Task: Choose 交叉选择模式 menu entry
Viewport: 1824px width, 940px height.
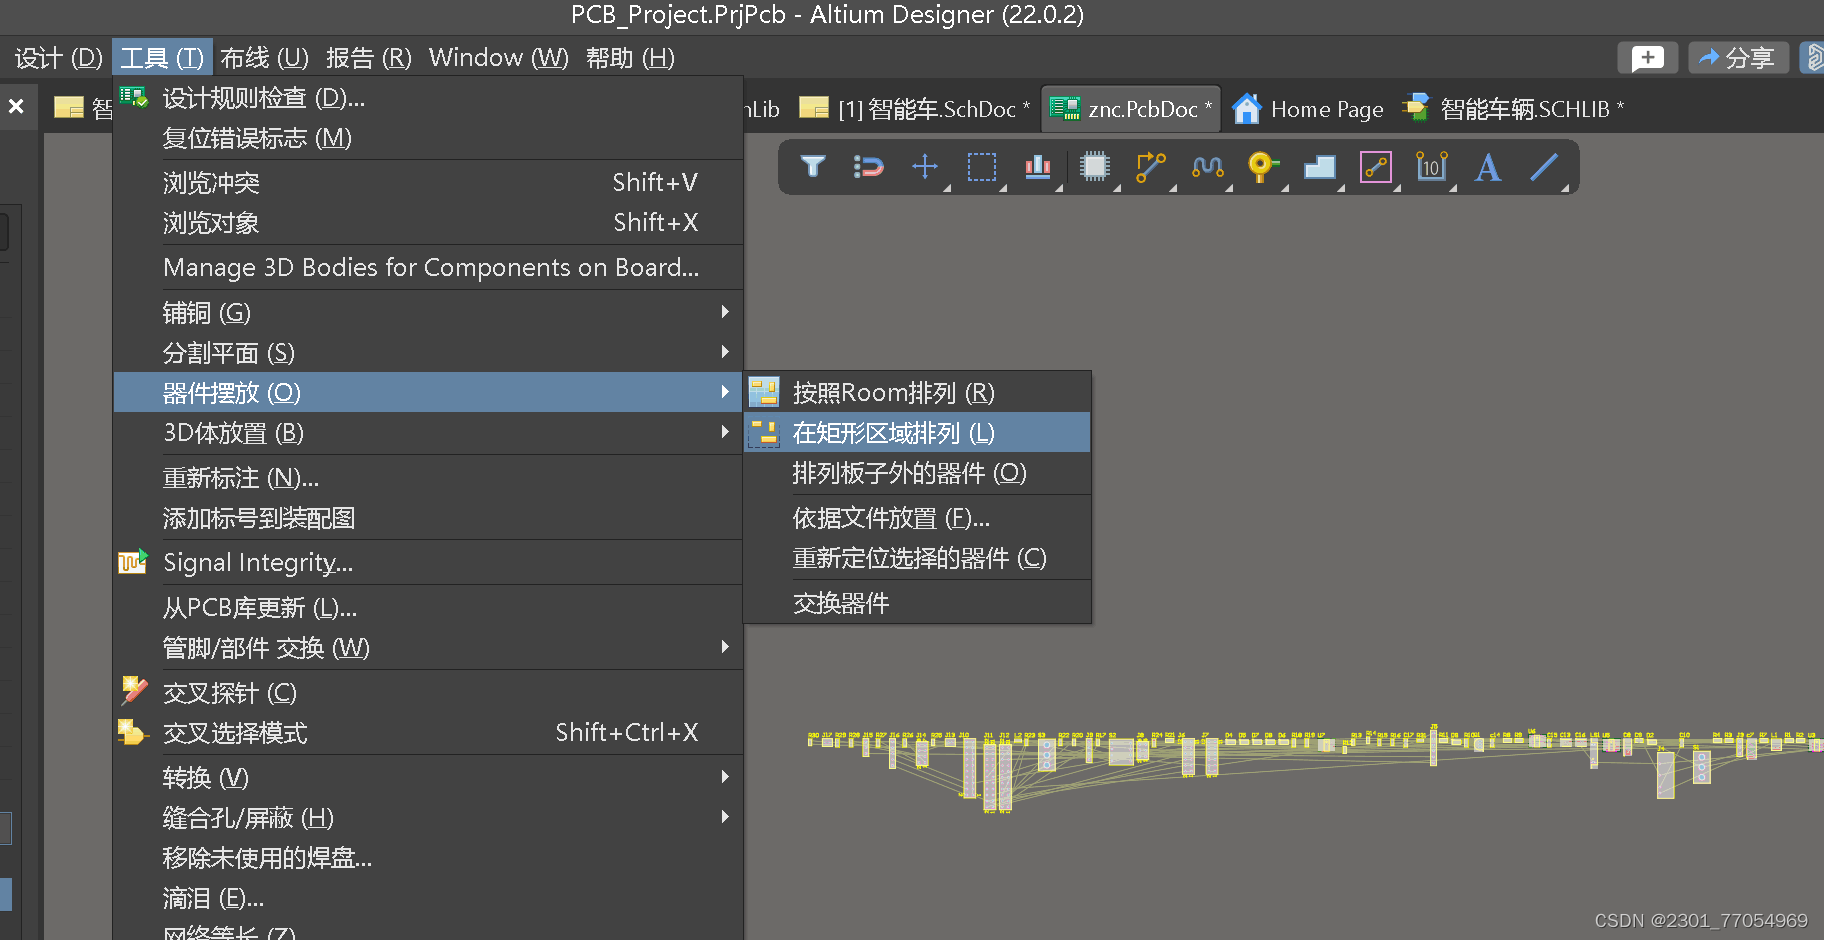Action: [428, 733]
